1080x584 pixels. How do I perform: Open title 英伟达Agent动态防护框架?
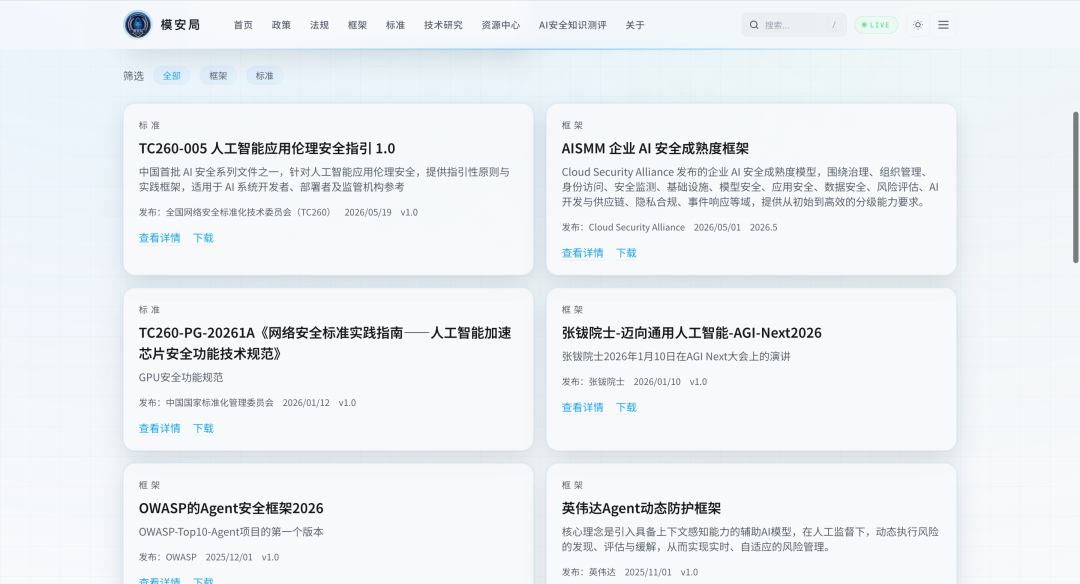click(641, 508)
